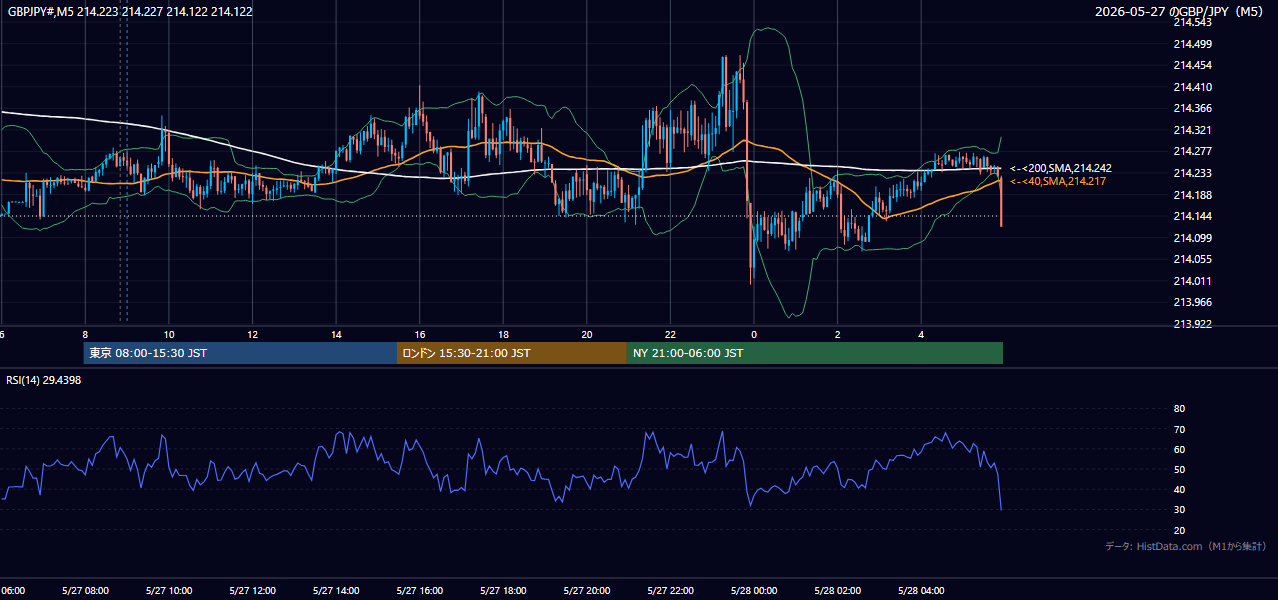Click the 5/27 18:00 date label
The image size is (1278, 600).
[x=503, y=591]
